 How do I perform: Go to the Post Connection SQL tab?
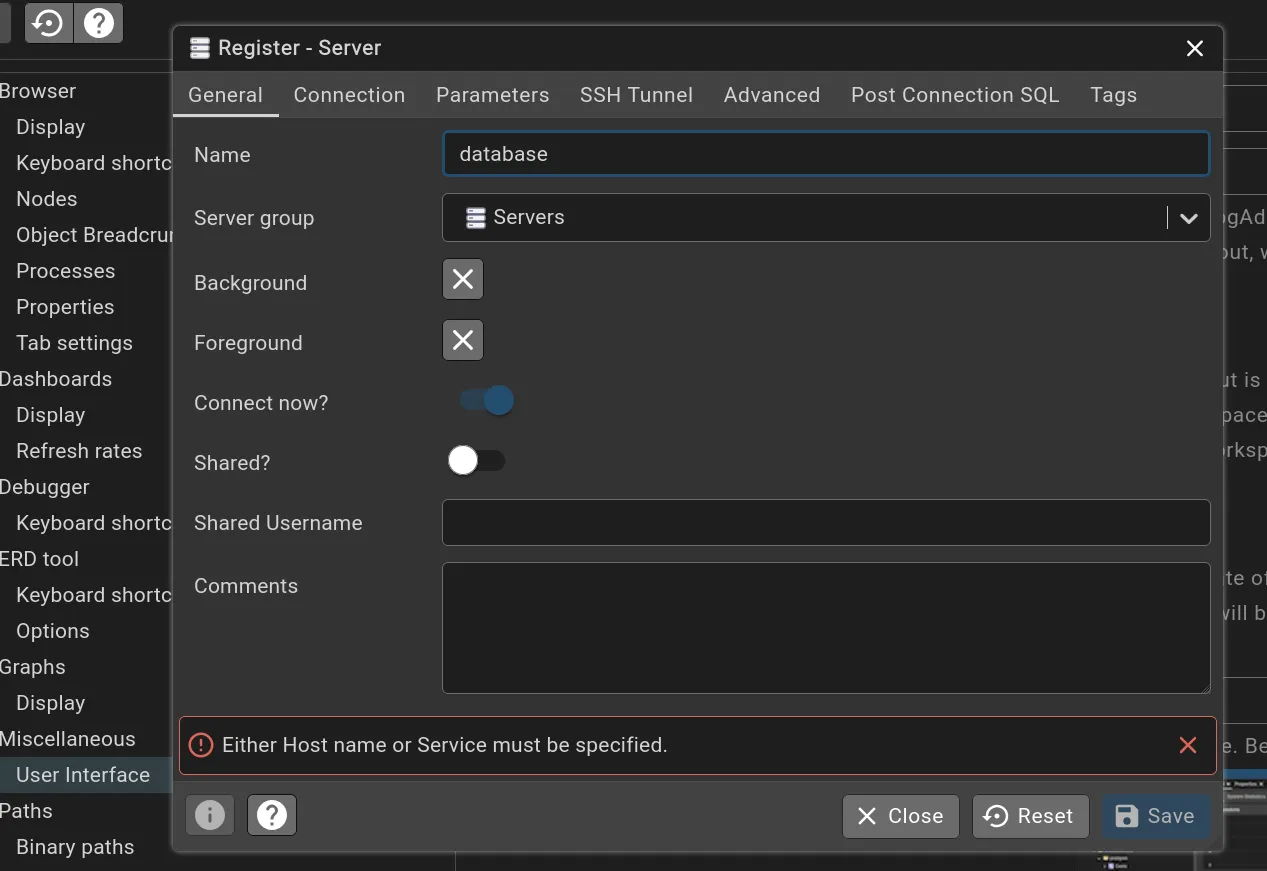pos(954,95)
